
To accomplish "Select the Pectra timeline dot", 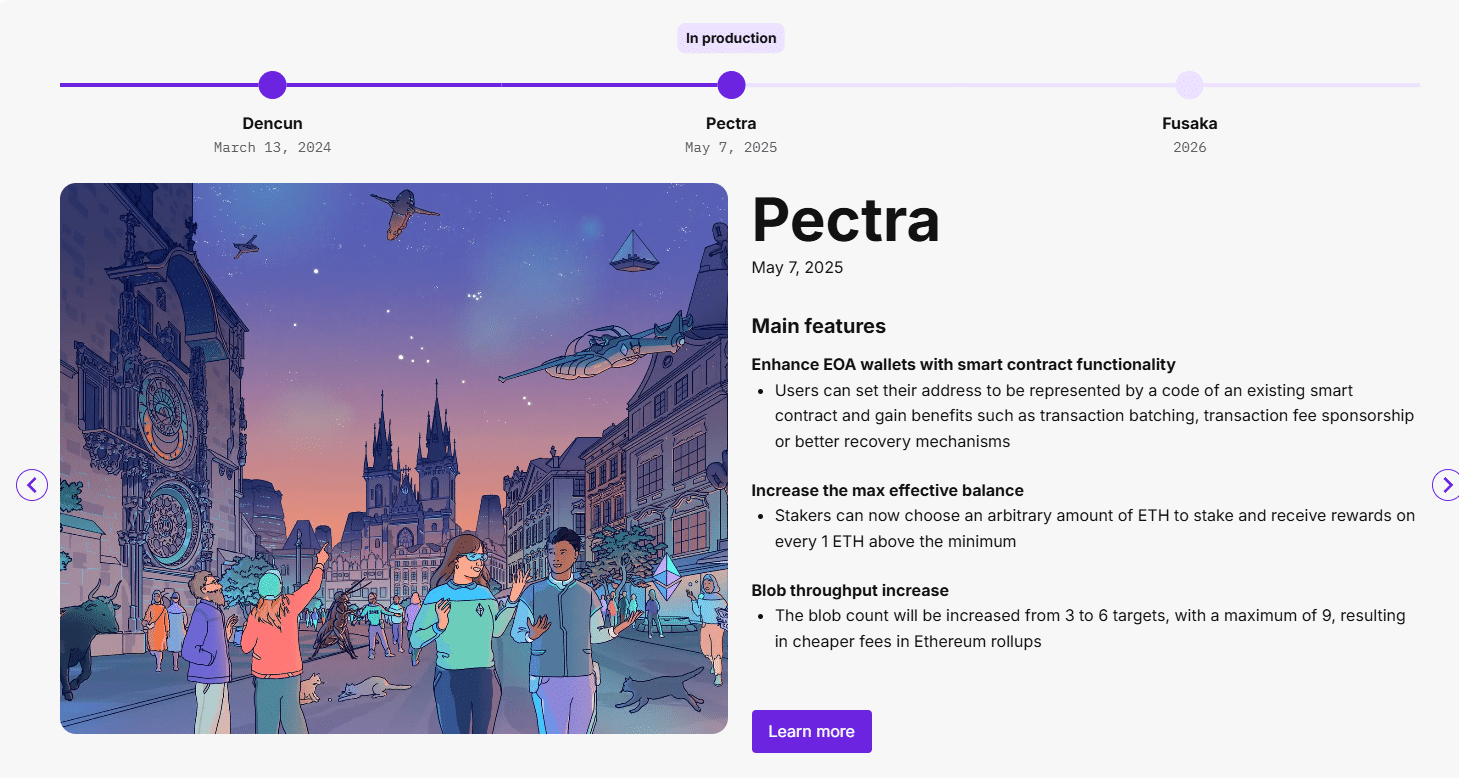I will click(731, 85).
